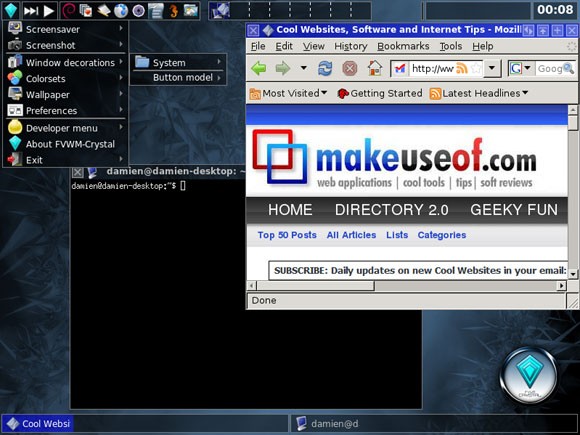Click the stacked-documents launcher icon in top panel
580x435 pixels.
click(86, 11)
